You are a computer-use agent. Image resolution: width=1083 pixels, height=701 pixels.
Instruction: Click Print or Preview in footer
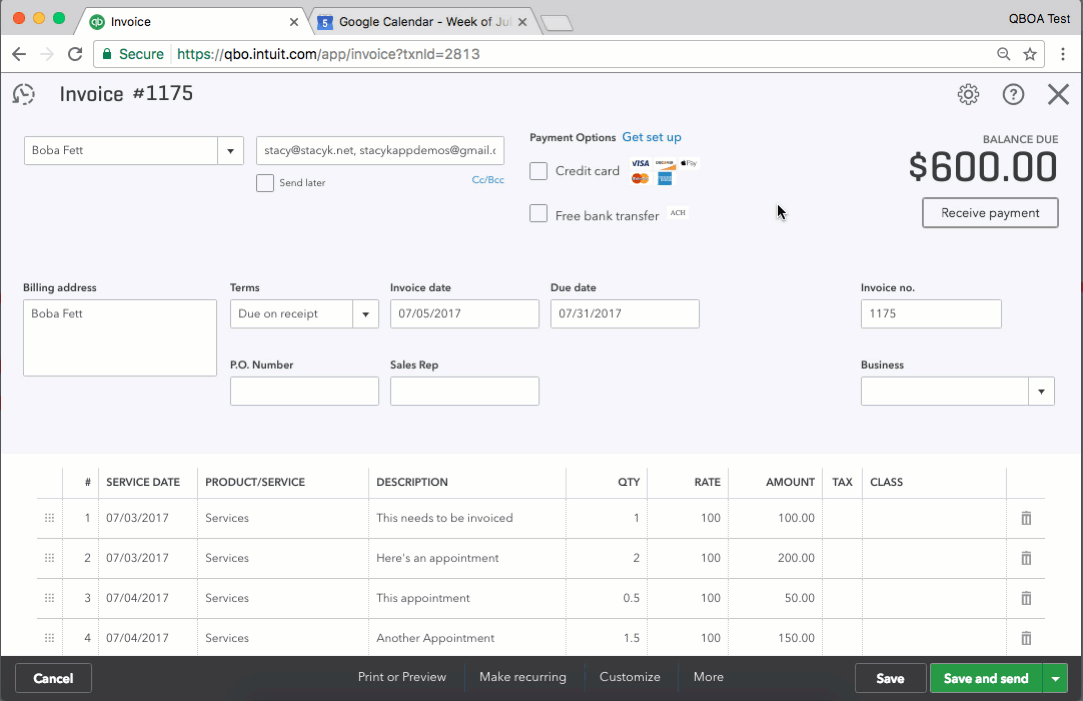coord(402,677)
